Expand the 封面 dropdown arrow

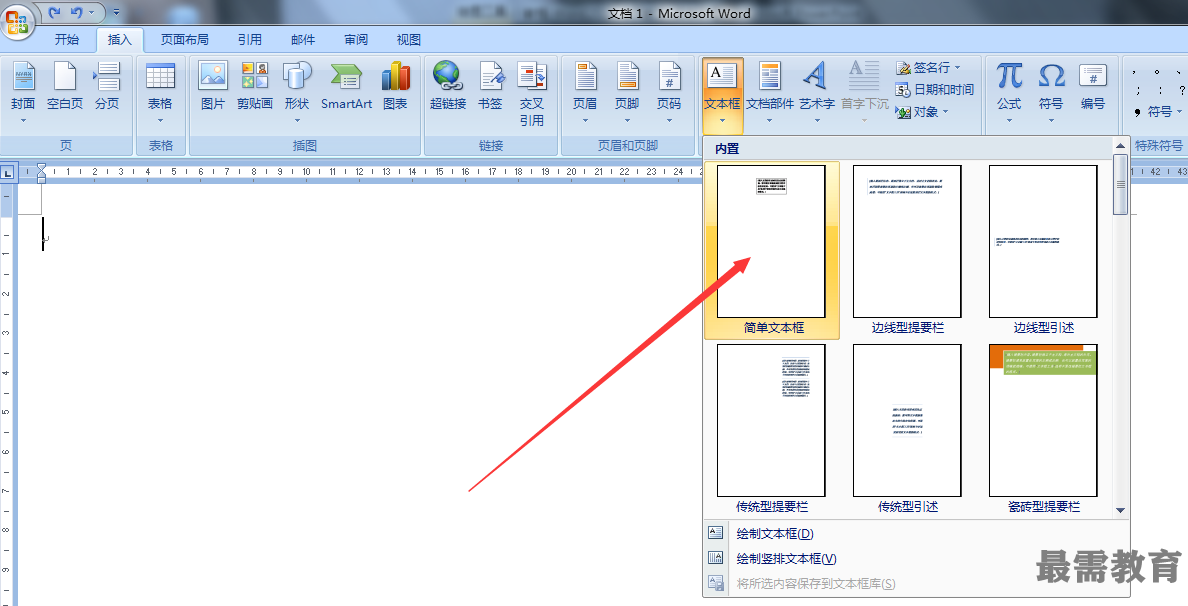click(23, 120)
